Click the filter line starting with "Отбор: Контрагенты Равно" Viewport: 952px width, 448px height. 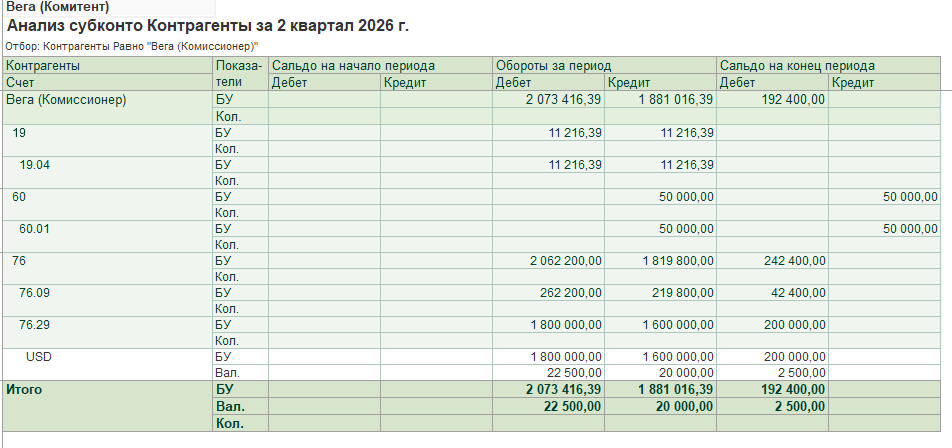click(x=132, y=46)
